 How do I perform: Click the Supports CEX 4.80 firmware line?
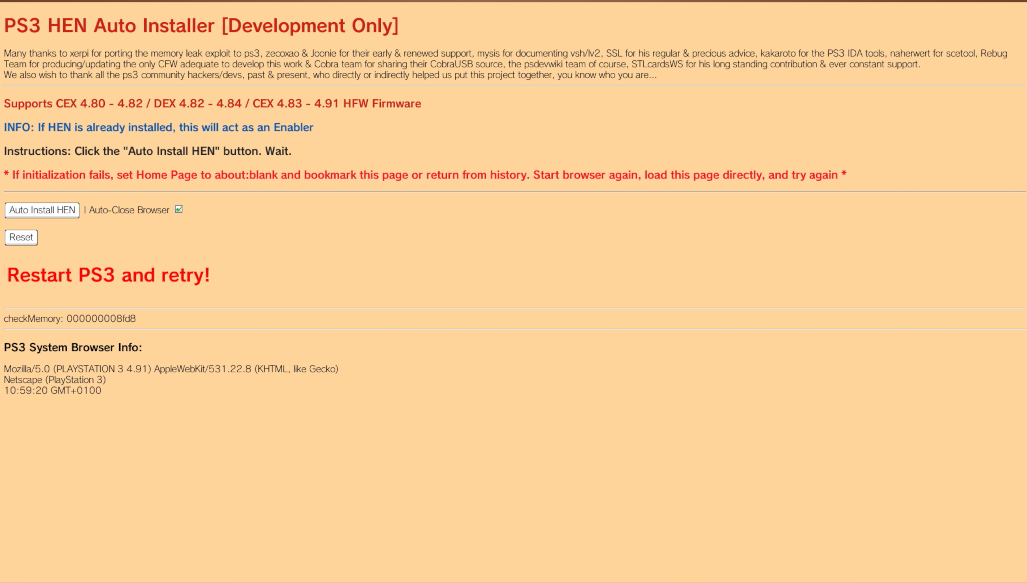coord(212,103)
